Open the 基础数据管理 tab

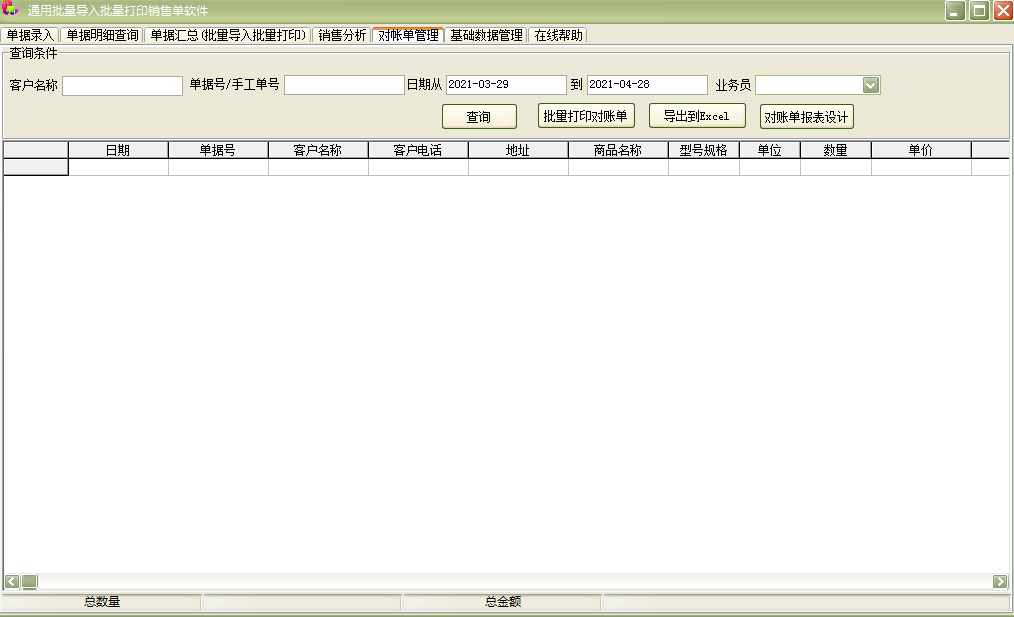pos(486,36)
